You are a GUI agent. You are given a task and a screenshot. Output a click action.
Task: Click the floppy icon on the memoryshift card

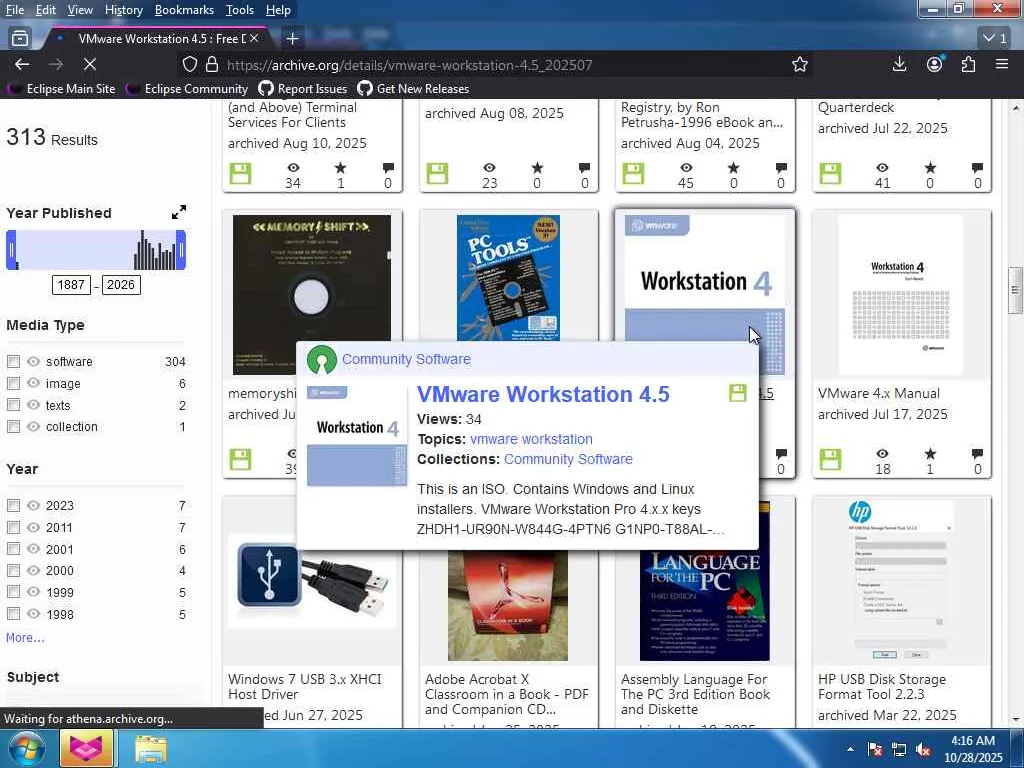point(240,458)
